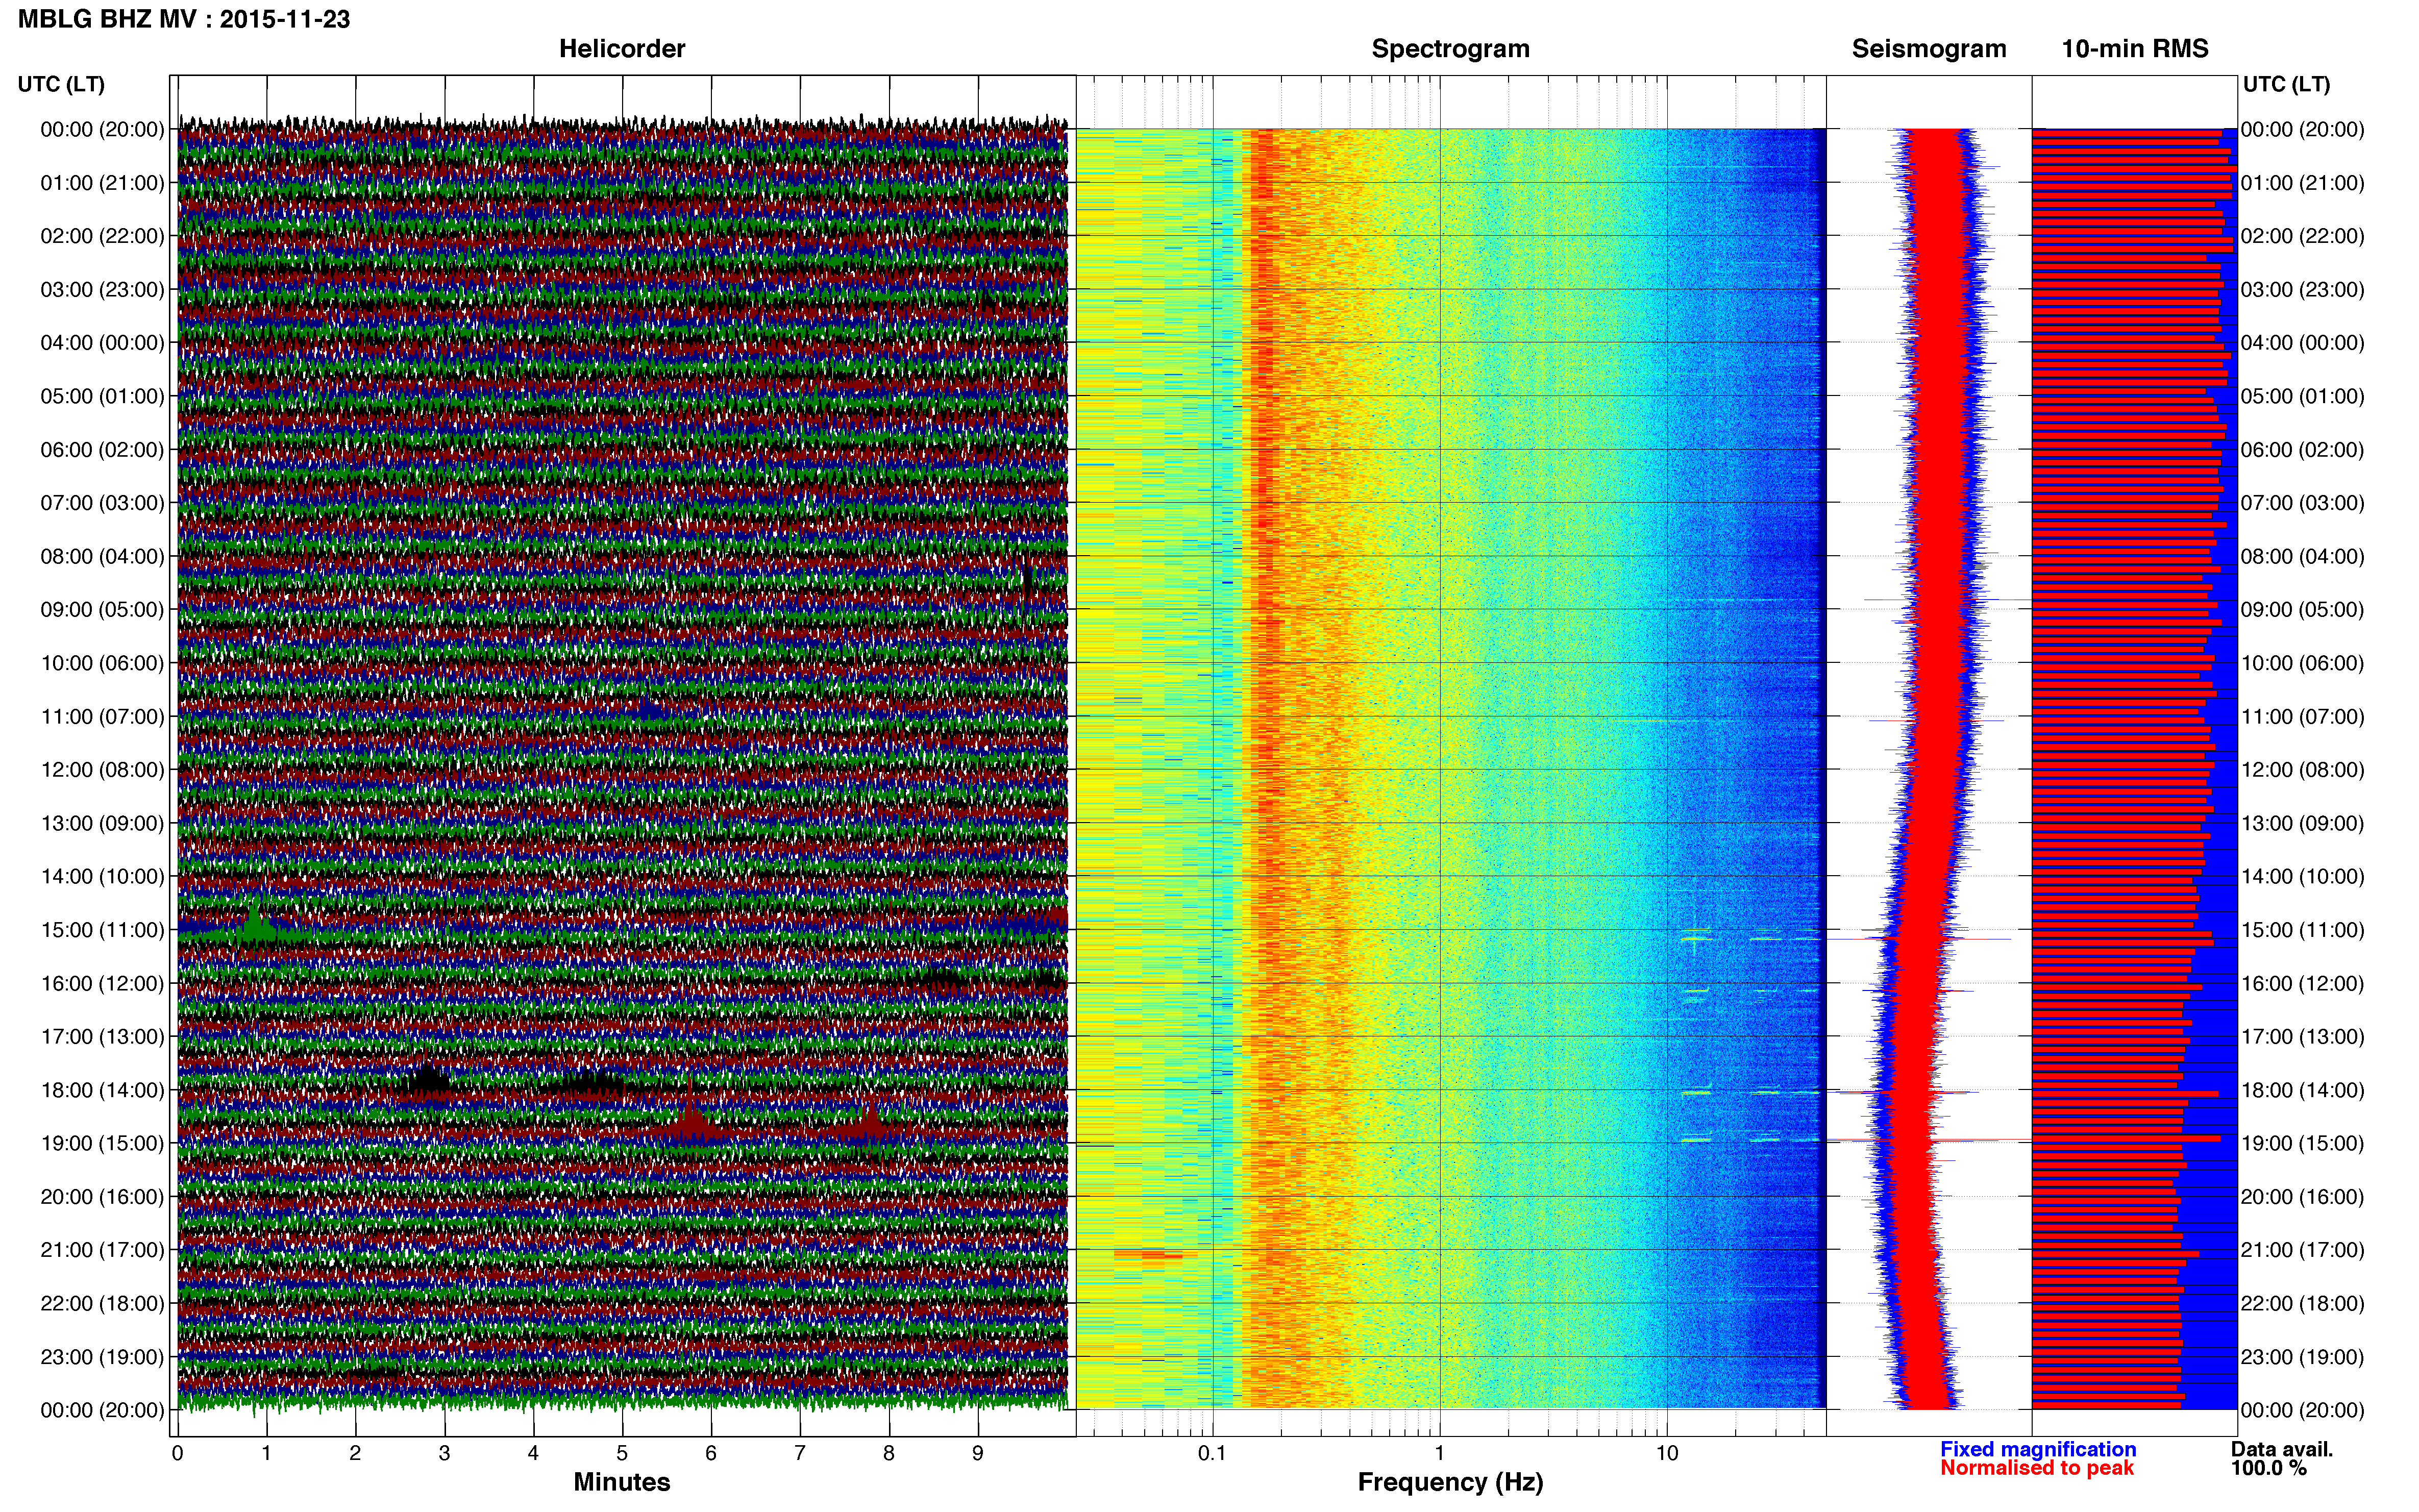Viewport: 2419px width, 1512px height.
Task: Click the 10 tick label on Frequency axis
Action: [1667, 1453]
